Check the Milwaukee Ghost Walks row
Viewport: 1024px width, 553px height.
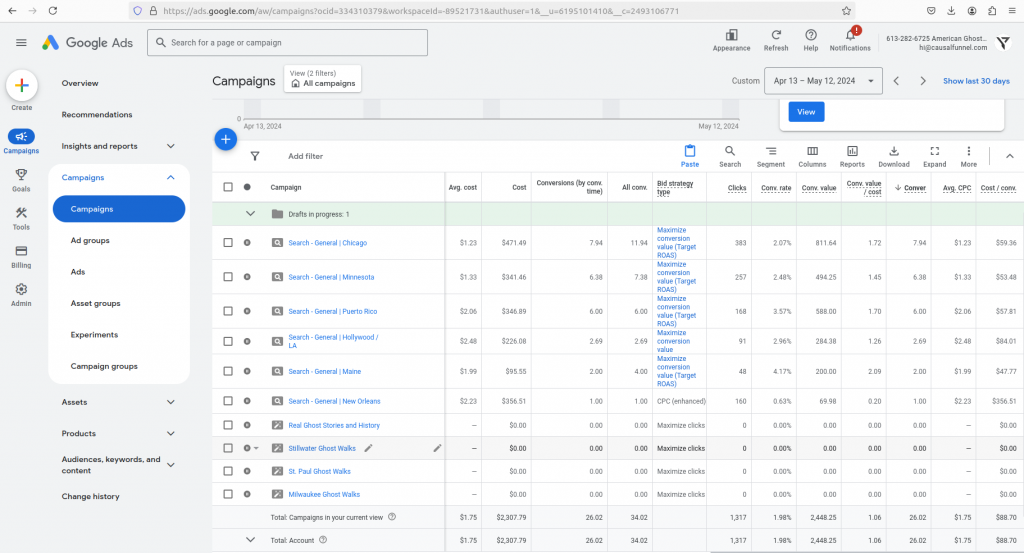[x=228, y=494]
